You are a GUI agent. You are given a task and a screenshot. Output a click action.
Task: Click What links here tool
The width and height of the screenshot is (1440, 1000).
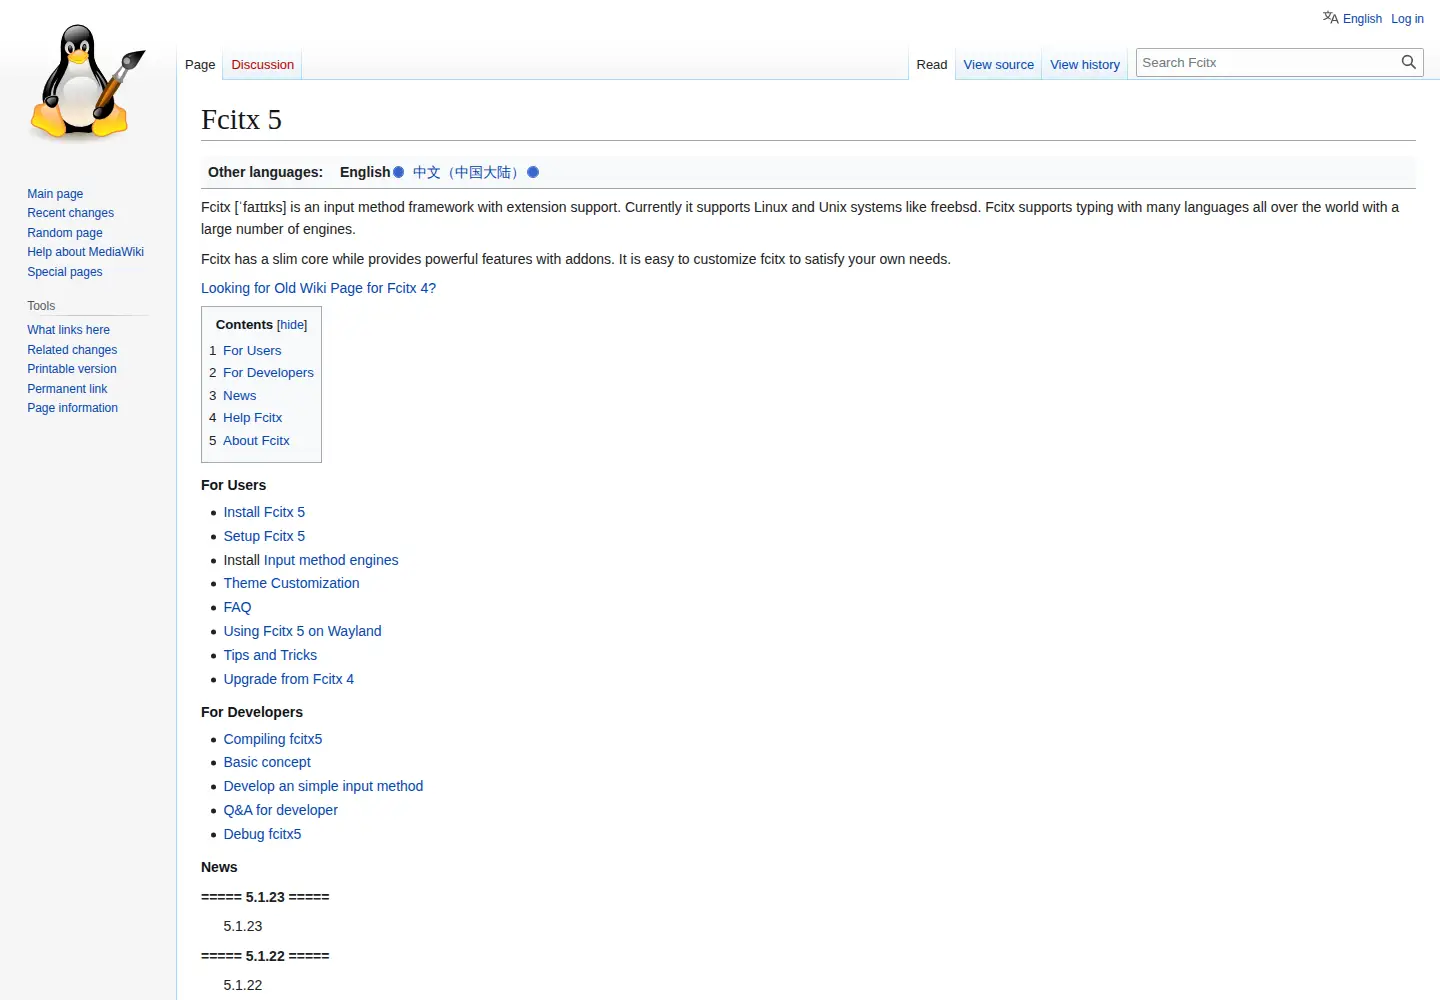coord(68,330)
